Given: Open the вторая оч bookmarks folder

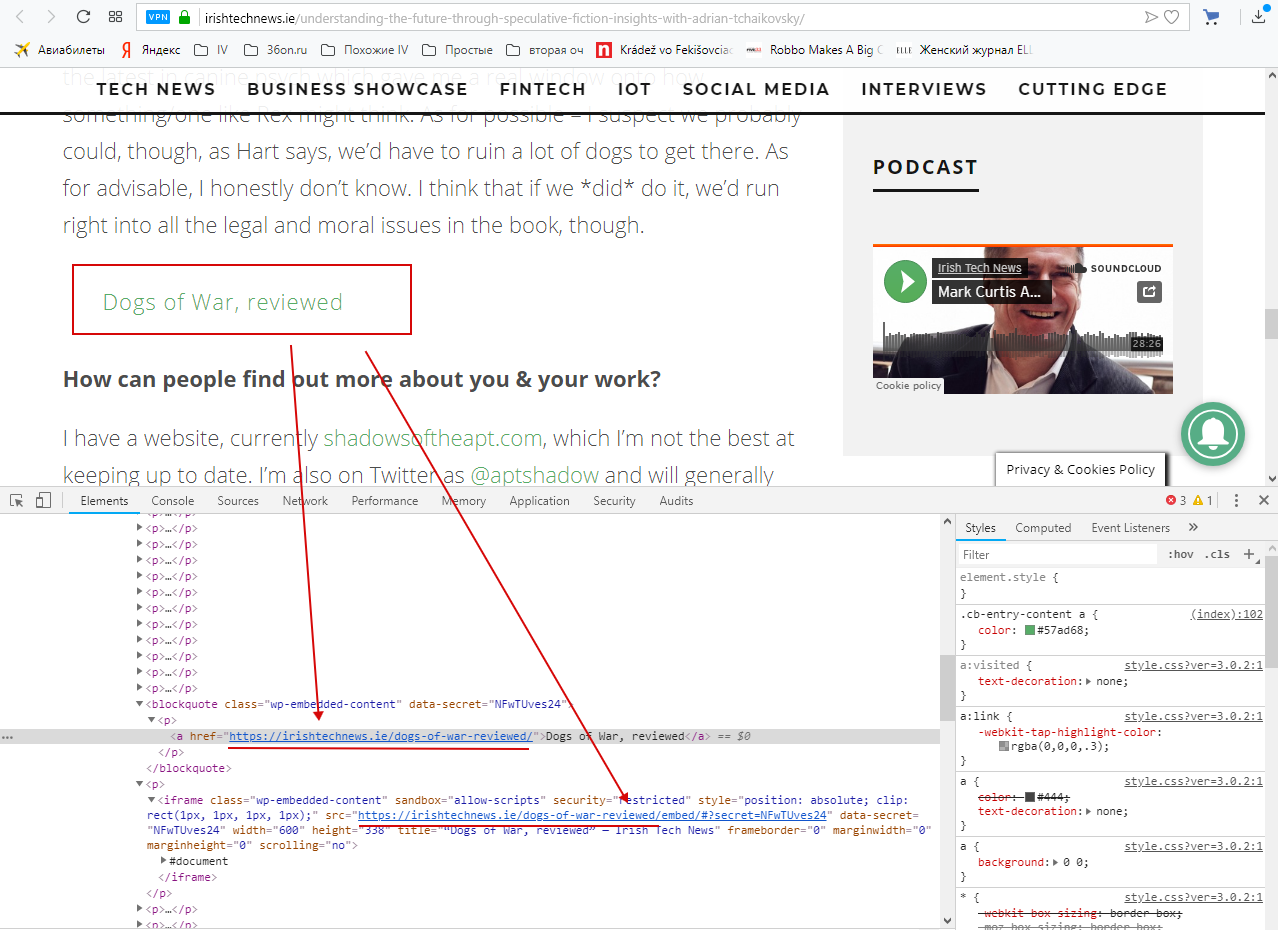Looking at the screenshot, I should 545,49.
